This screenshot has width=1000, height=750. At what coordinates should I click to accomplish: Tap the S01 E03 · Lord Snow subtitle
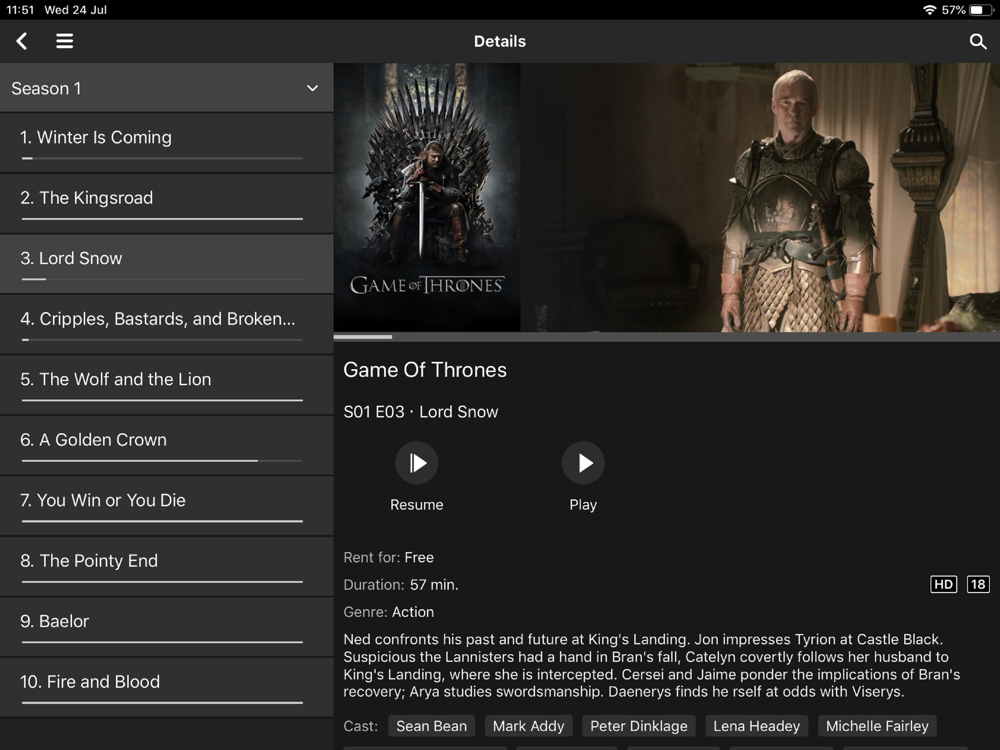pyautogui.click(x=421, y=412)
